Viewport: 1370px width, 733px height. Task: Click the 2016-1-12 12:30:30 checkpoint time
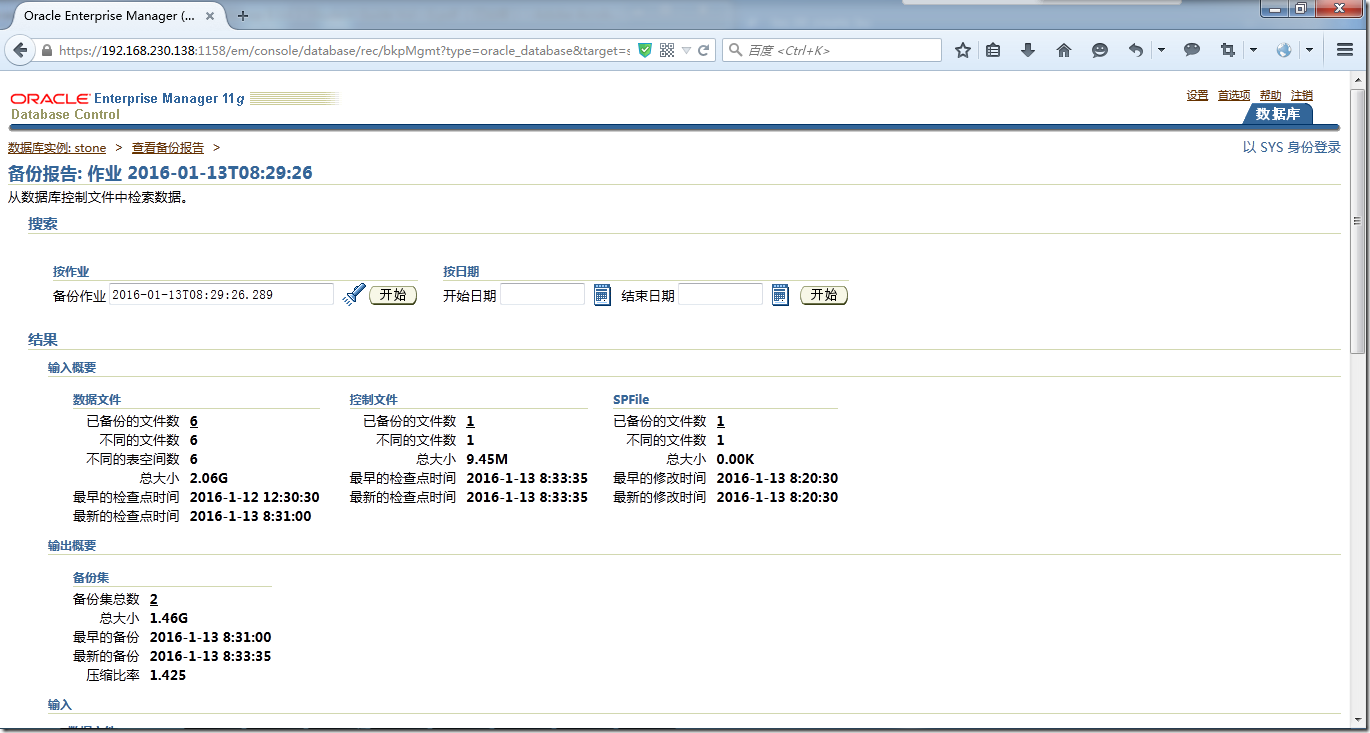click(254, 497)
